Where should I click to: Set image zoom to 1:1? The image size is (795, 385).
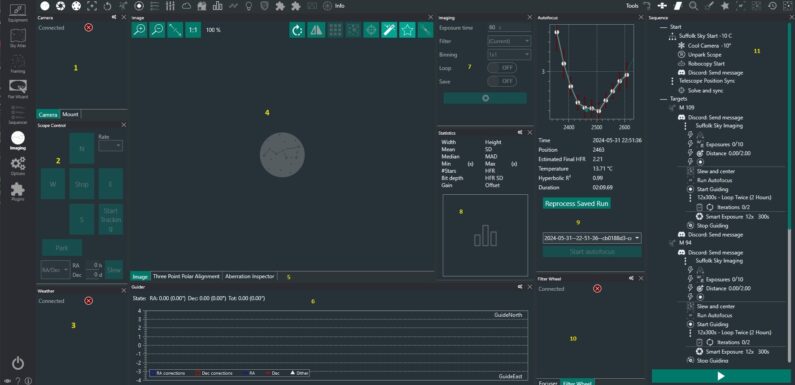[193, 30]
